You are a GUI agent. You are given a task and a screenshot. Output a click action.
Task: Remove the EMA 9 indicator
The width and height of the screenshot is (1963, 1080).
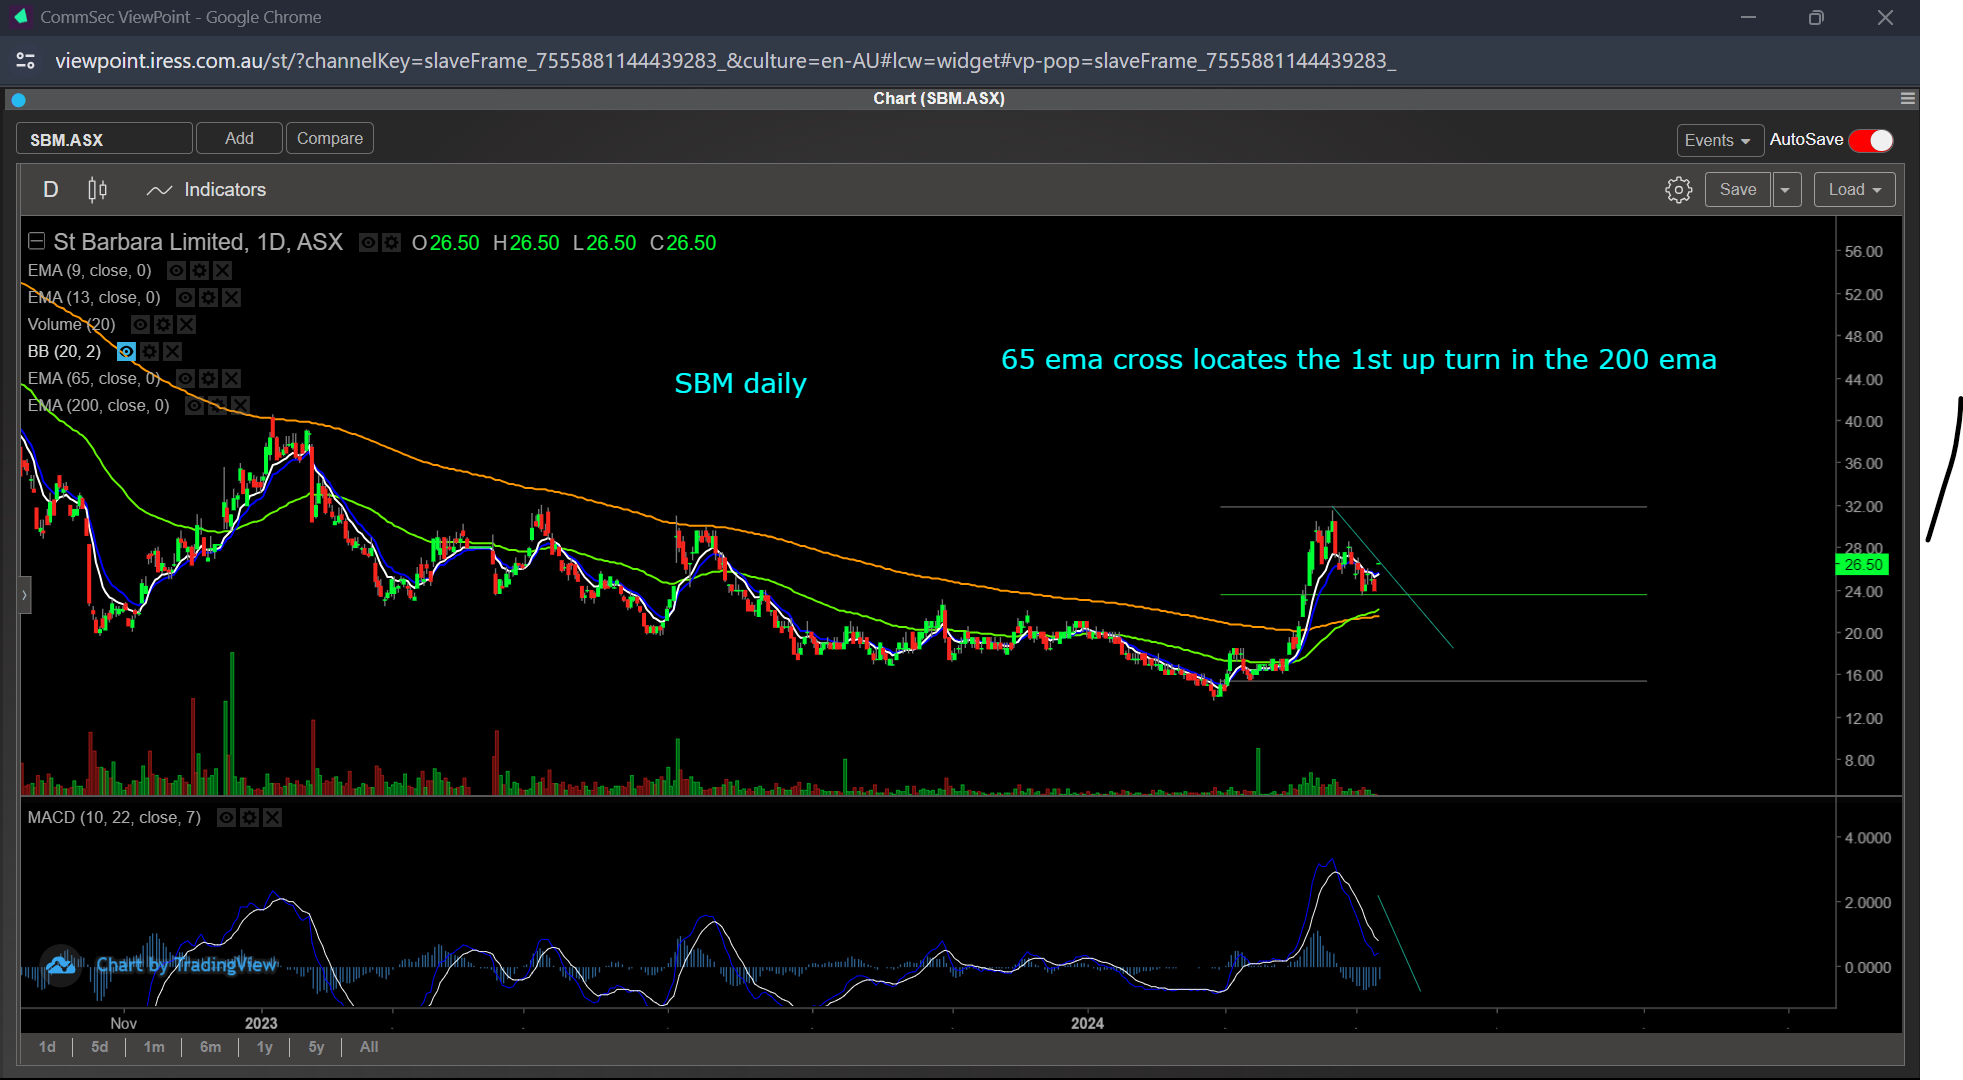[222, 270]
